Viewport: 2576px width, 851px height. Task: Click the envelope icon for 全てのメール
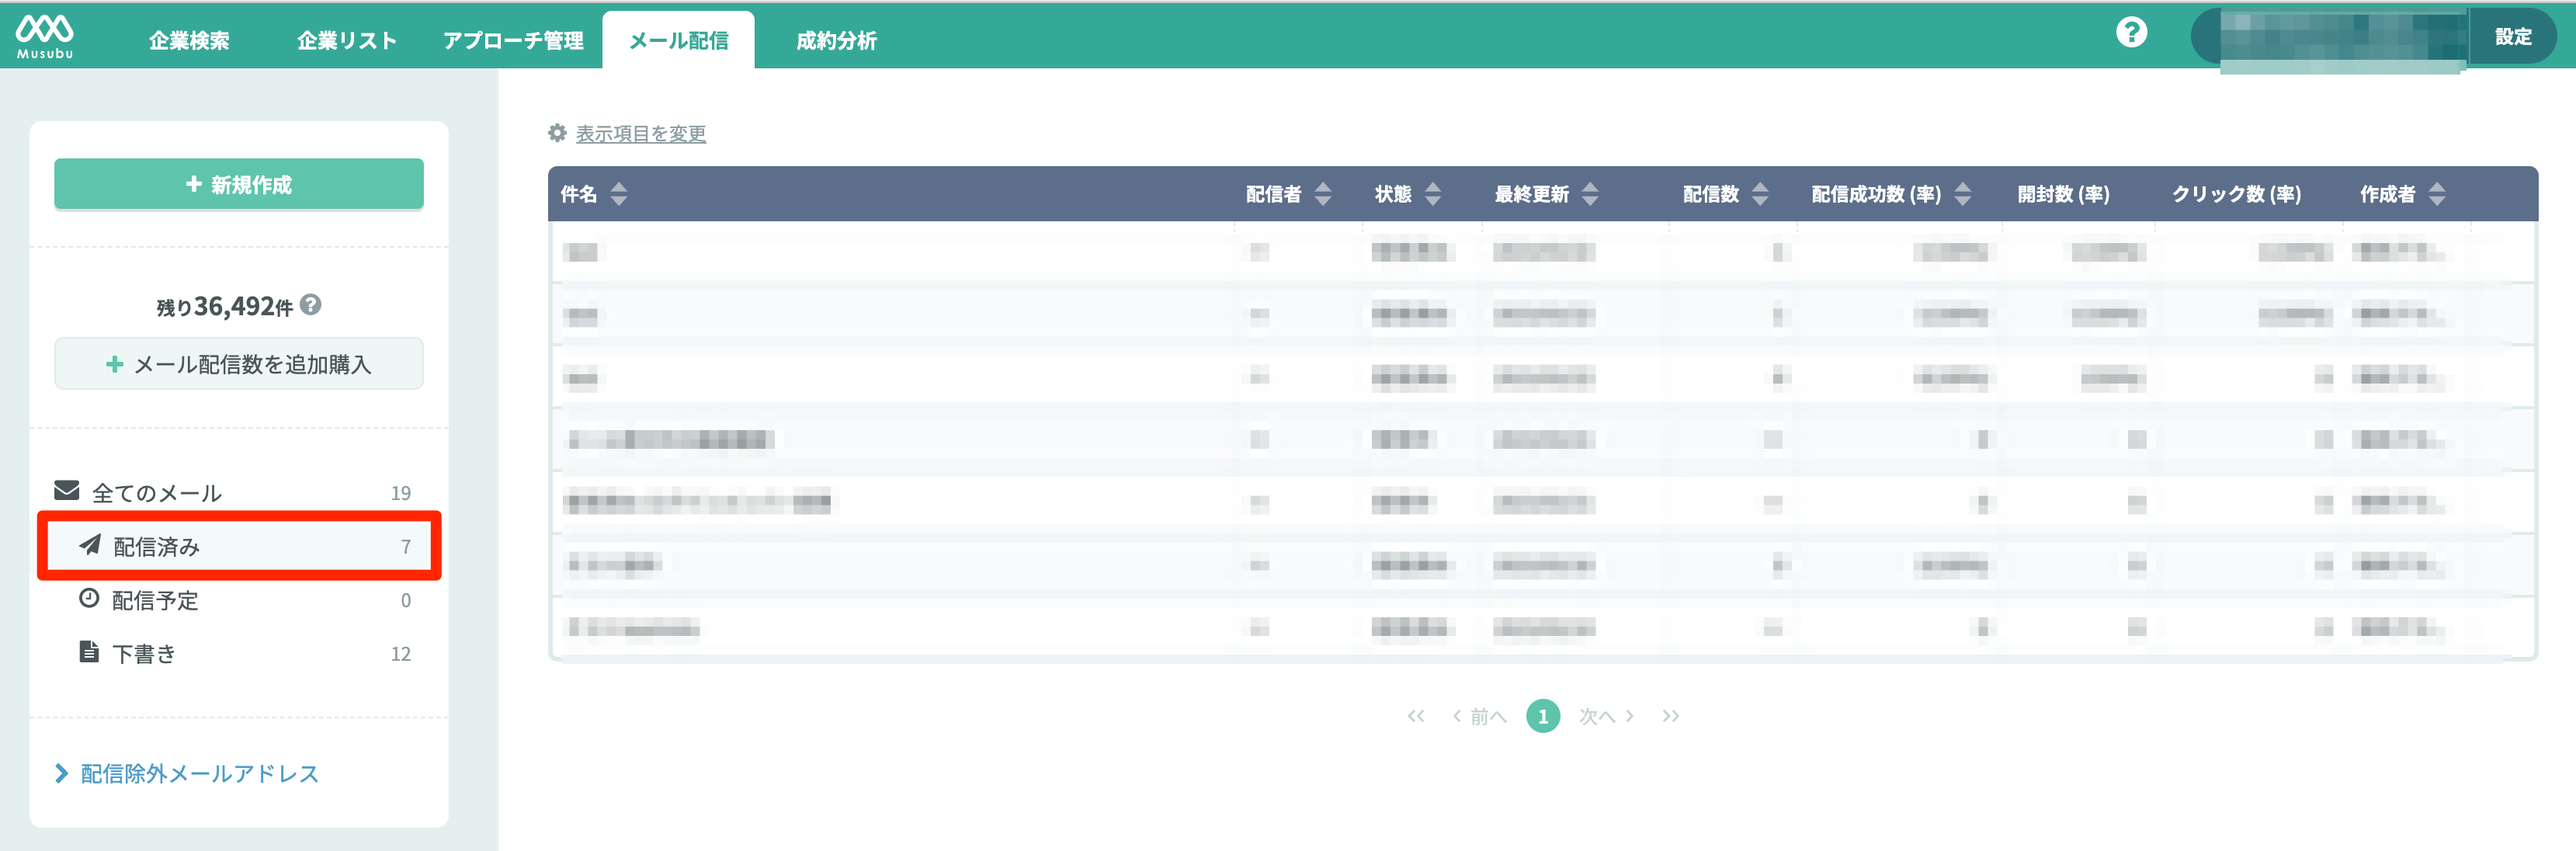click(67, 490)
